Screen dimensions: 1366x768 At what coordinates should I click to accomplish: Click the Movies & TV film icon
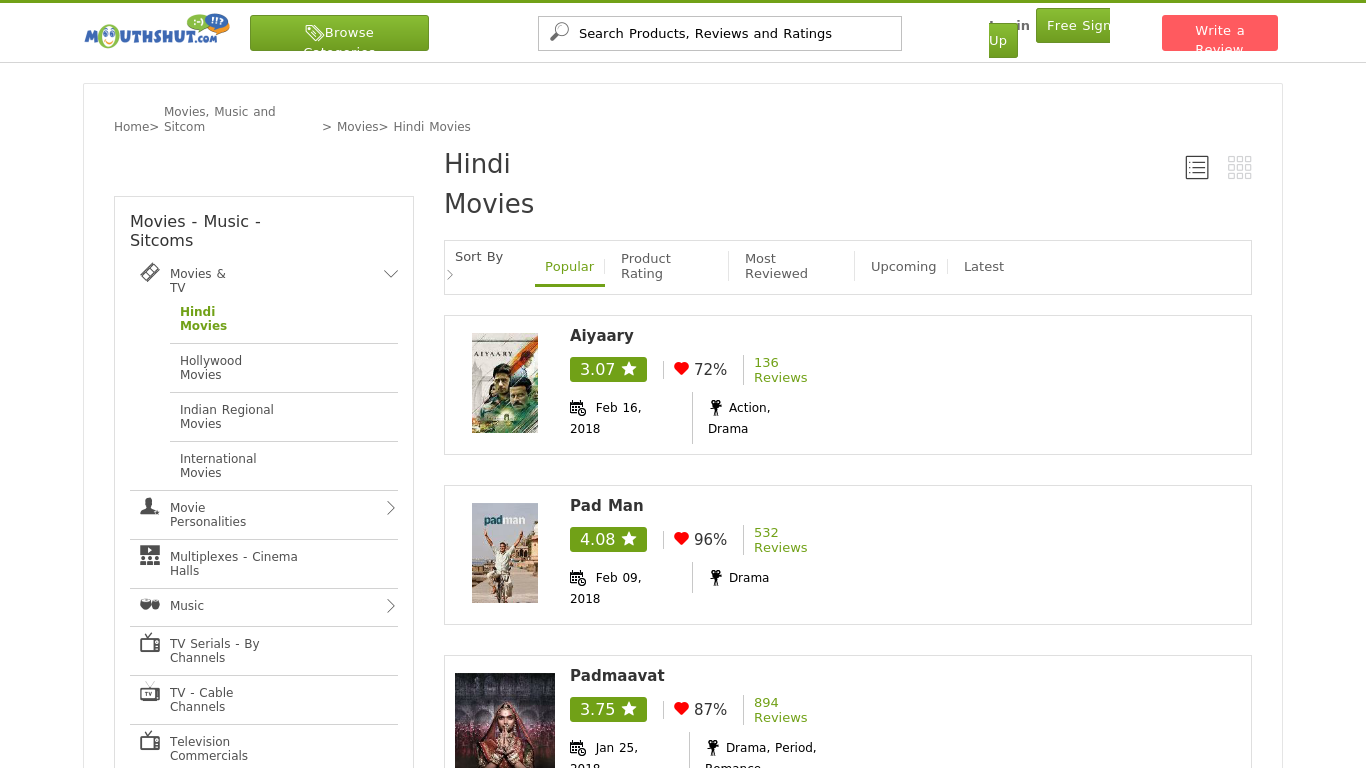tap(150, 272)
